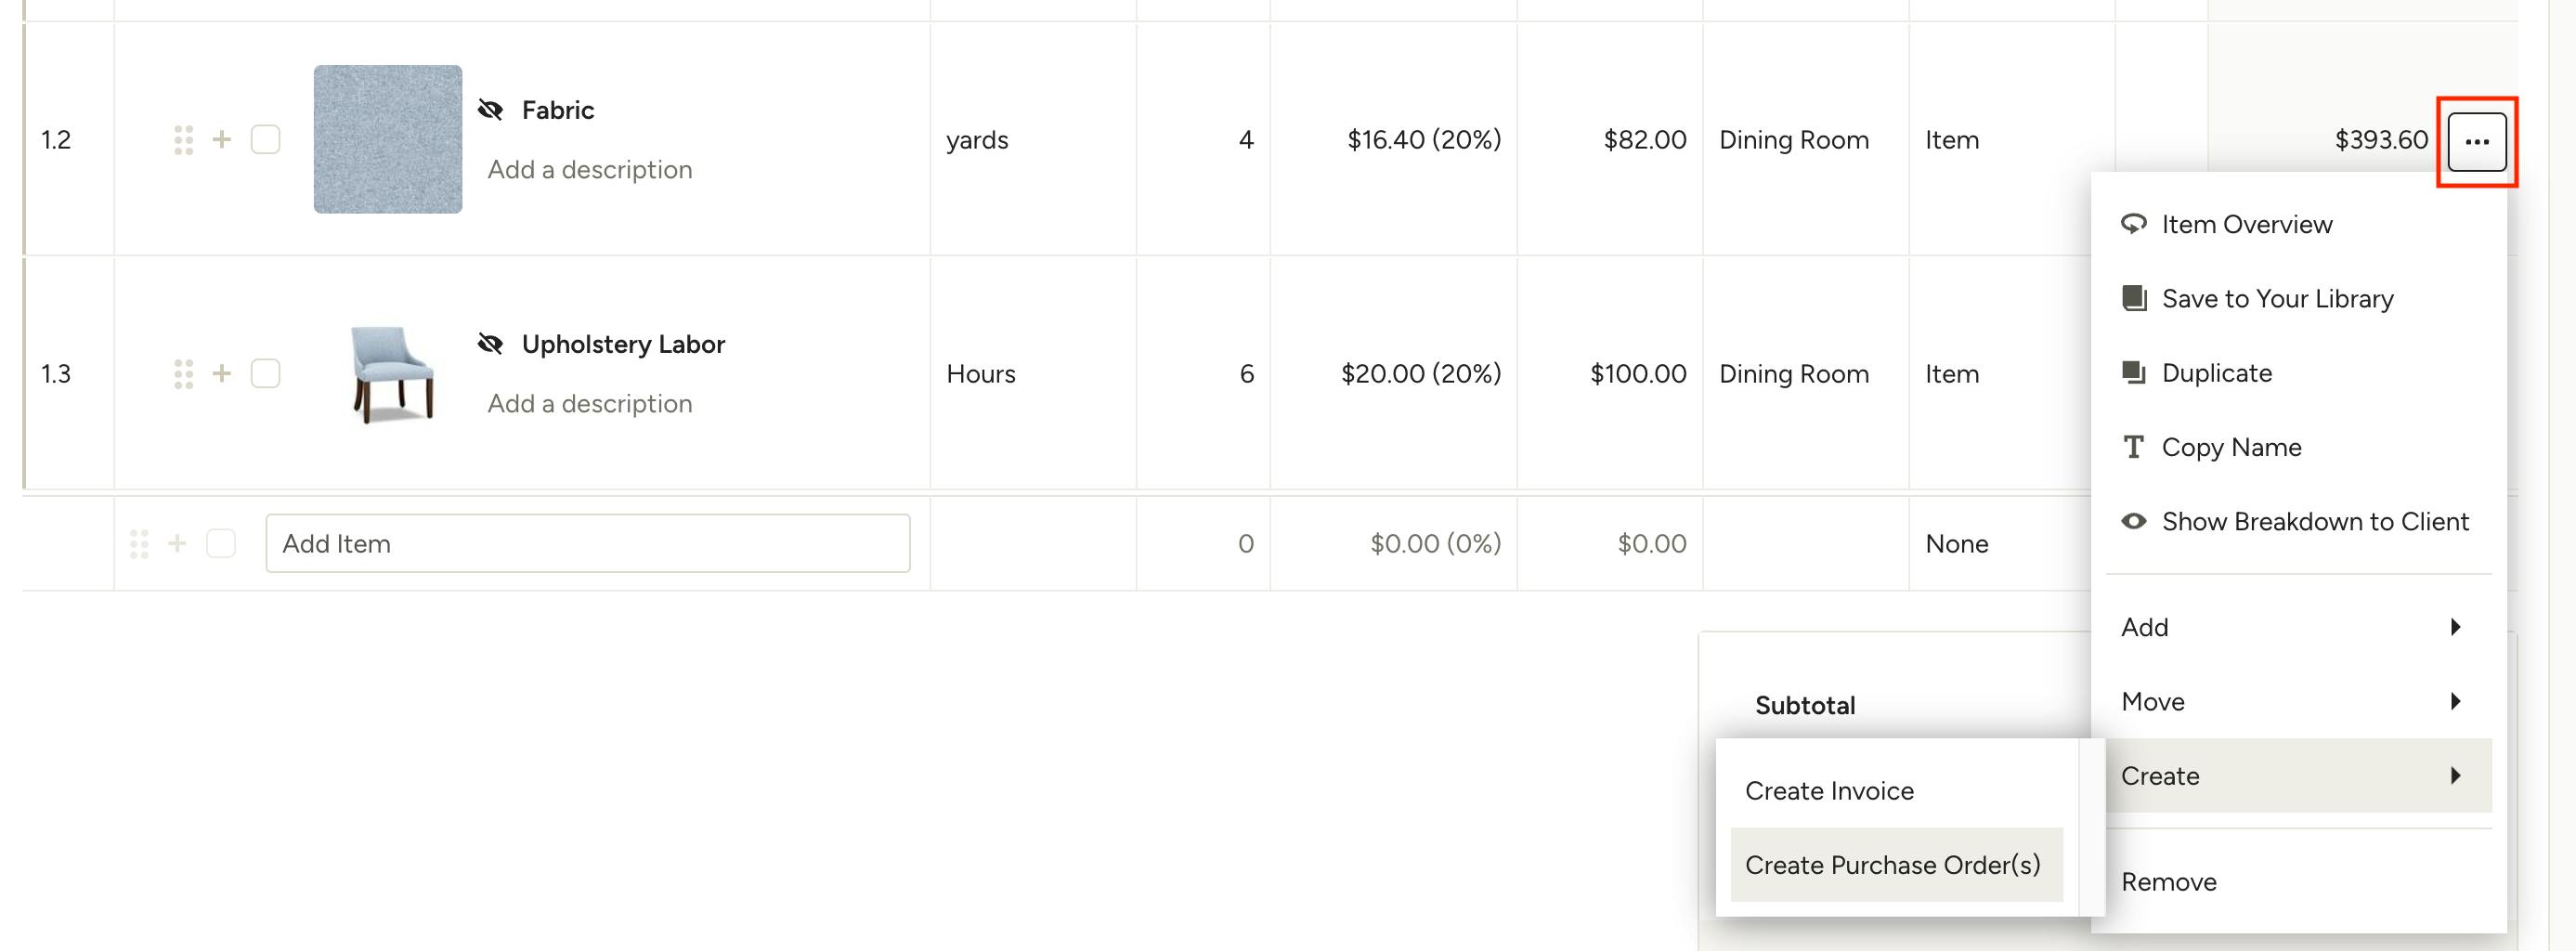The image size is (2576, 951).
Task: Select Copy Name menu entry
Action: (2231, 447)
